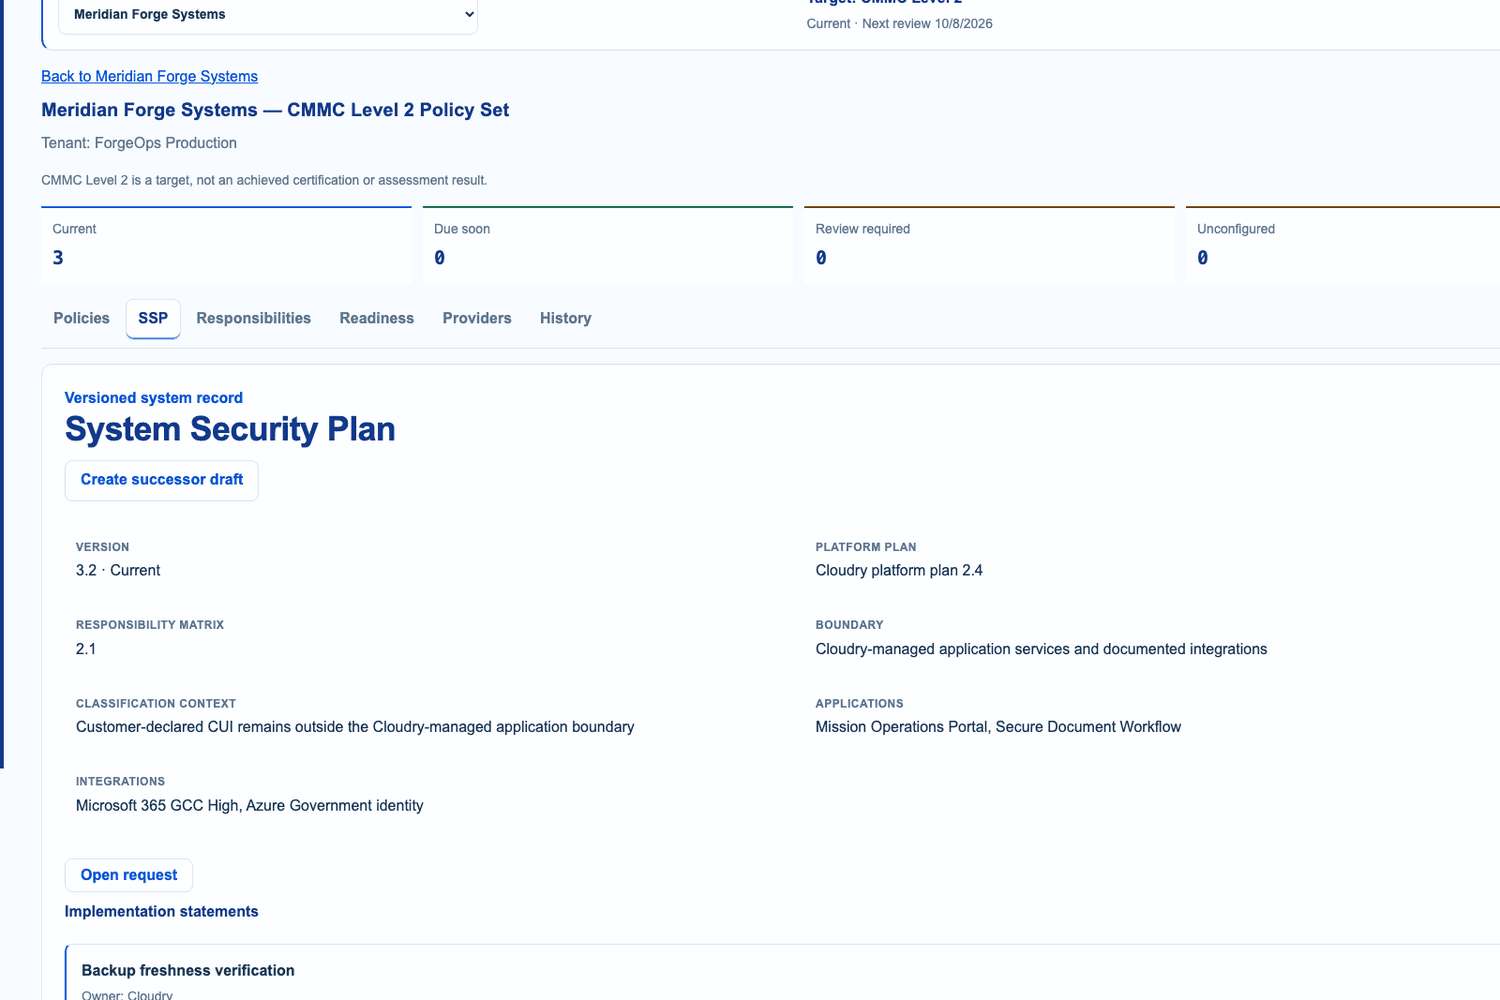Select the SSP tab

pos(153,318)
